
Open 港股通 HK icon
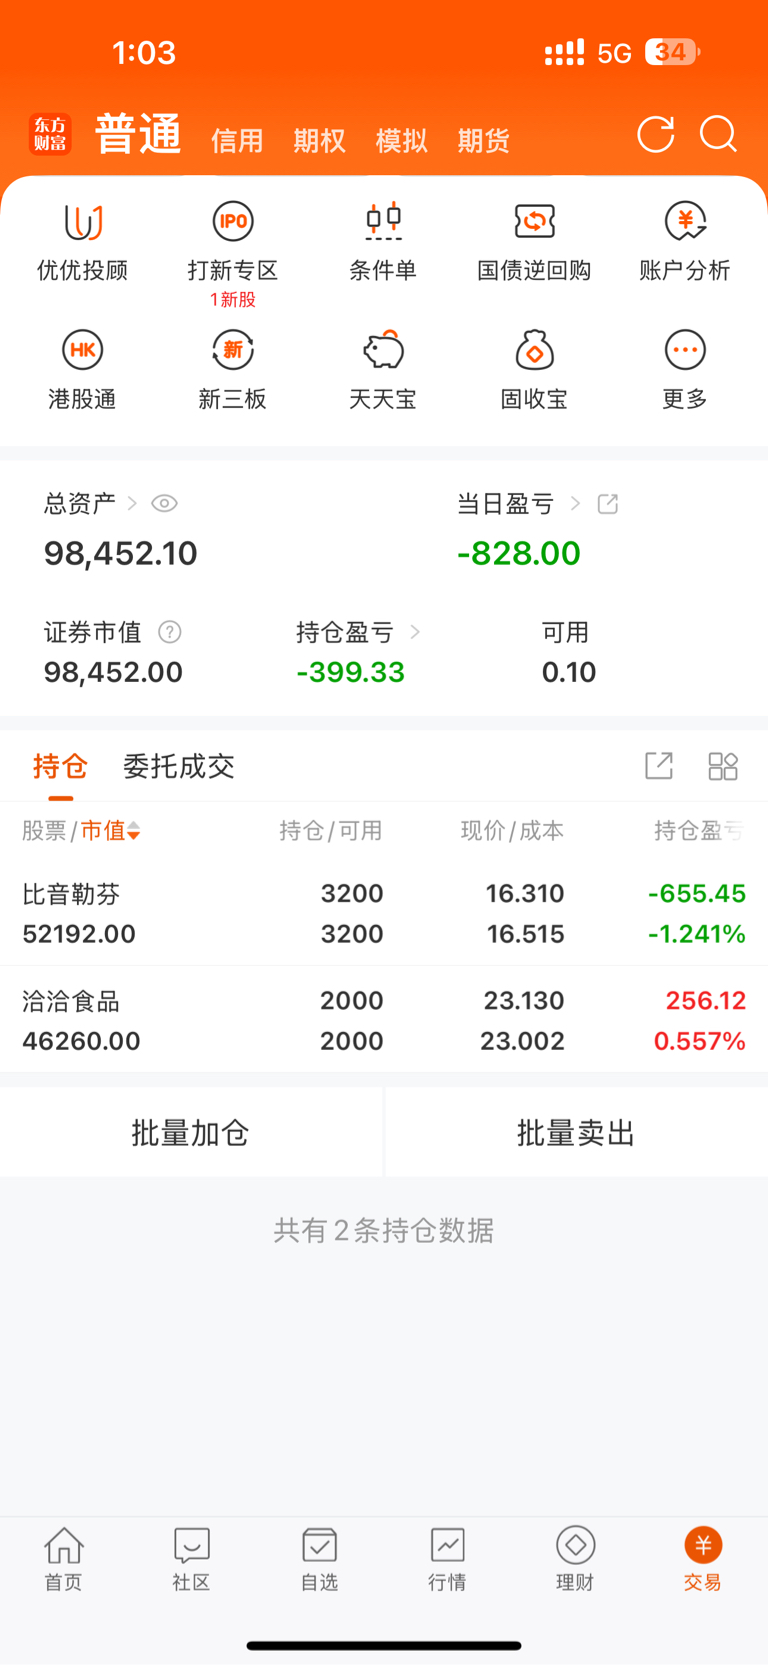click(x=83, y=350)
